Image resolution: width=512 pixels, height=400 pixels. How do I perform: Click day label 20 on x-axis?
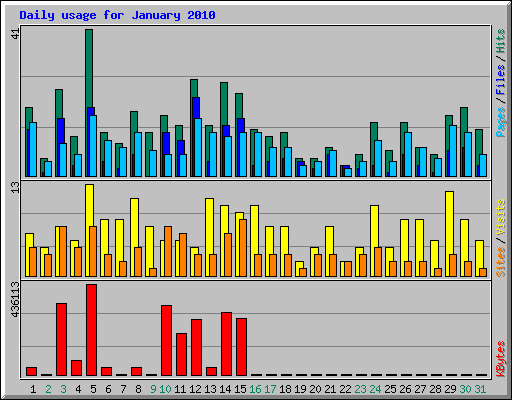tap(315, 389)
